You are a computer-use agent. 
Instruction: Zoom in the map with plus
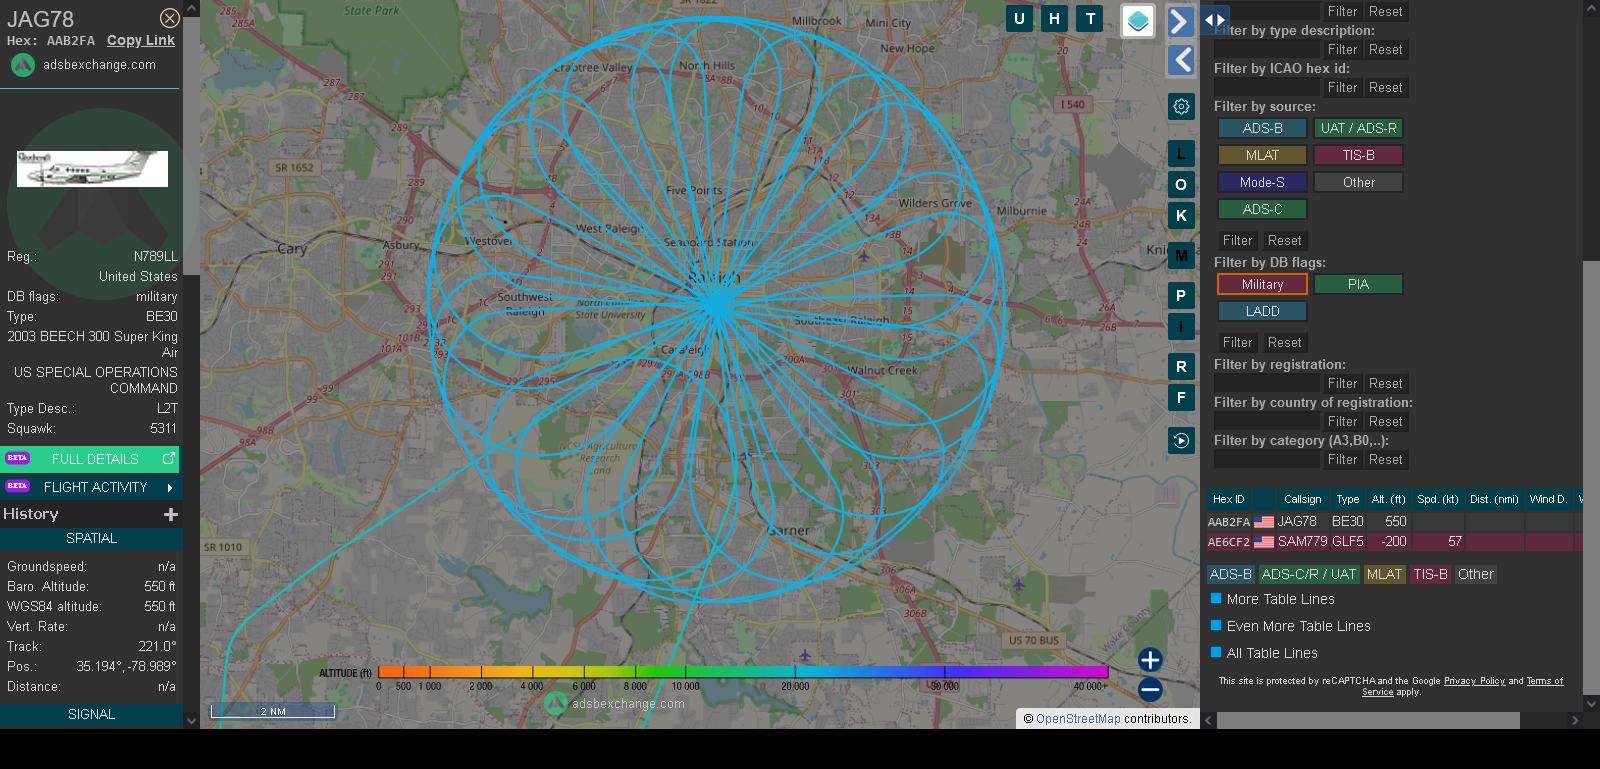point(1150,659)
